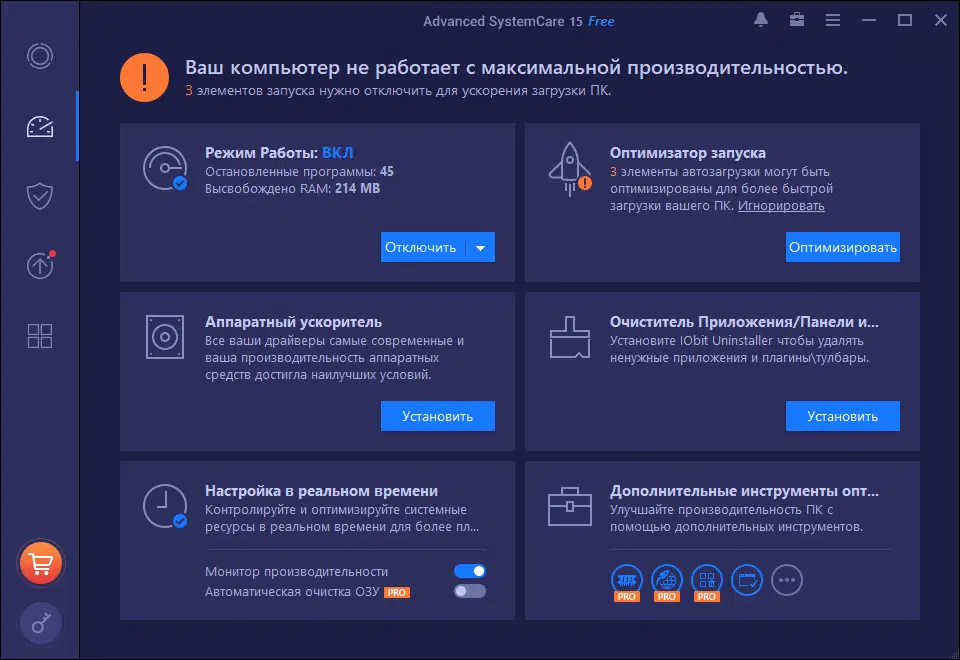Click Установить under Аппаратный ускоритель
The height and width of the screenshot is (660, 960).
[x=438, y=416]
